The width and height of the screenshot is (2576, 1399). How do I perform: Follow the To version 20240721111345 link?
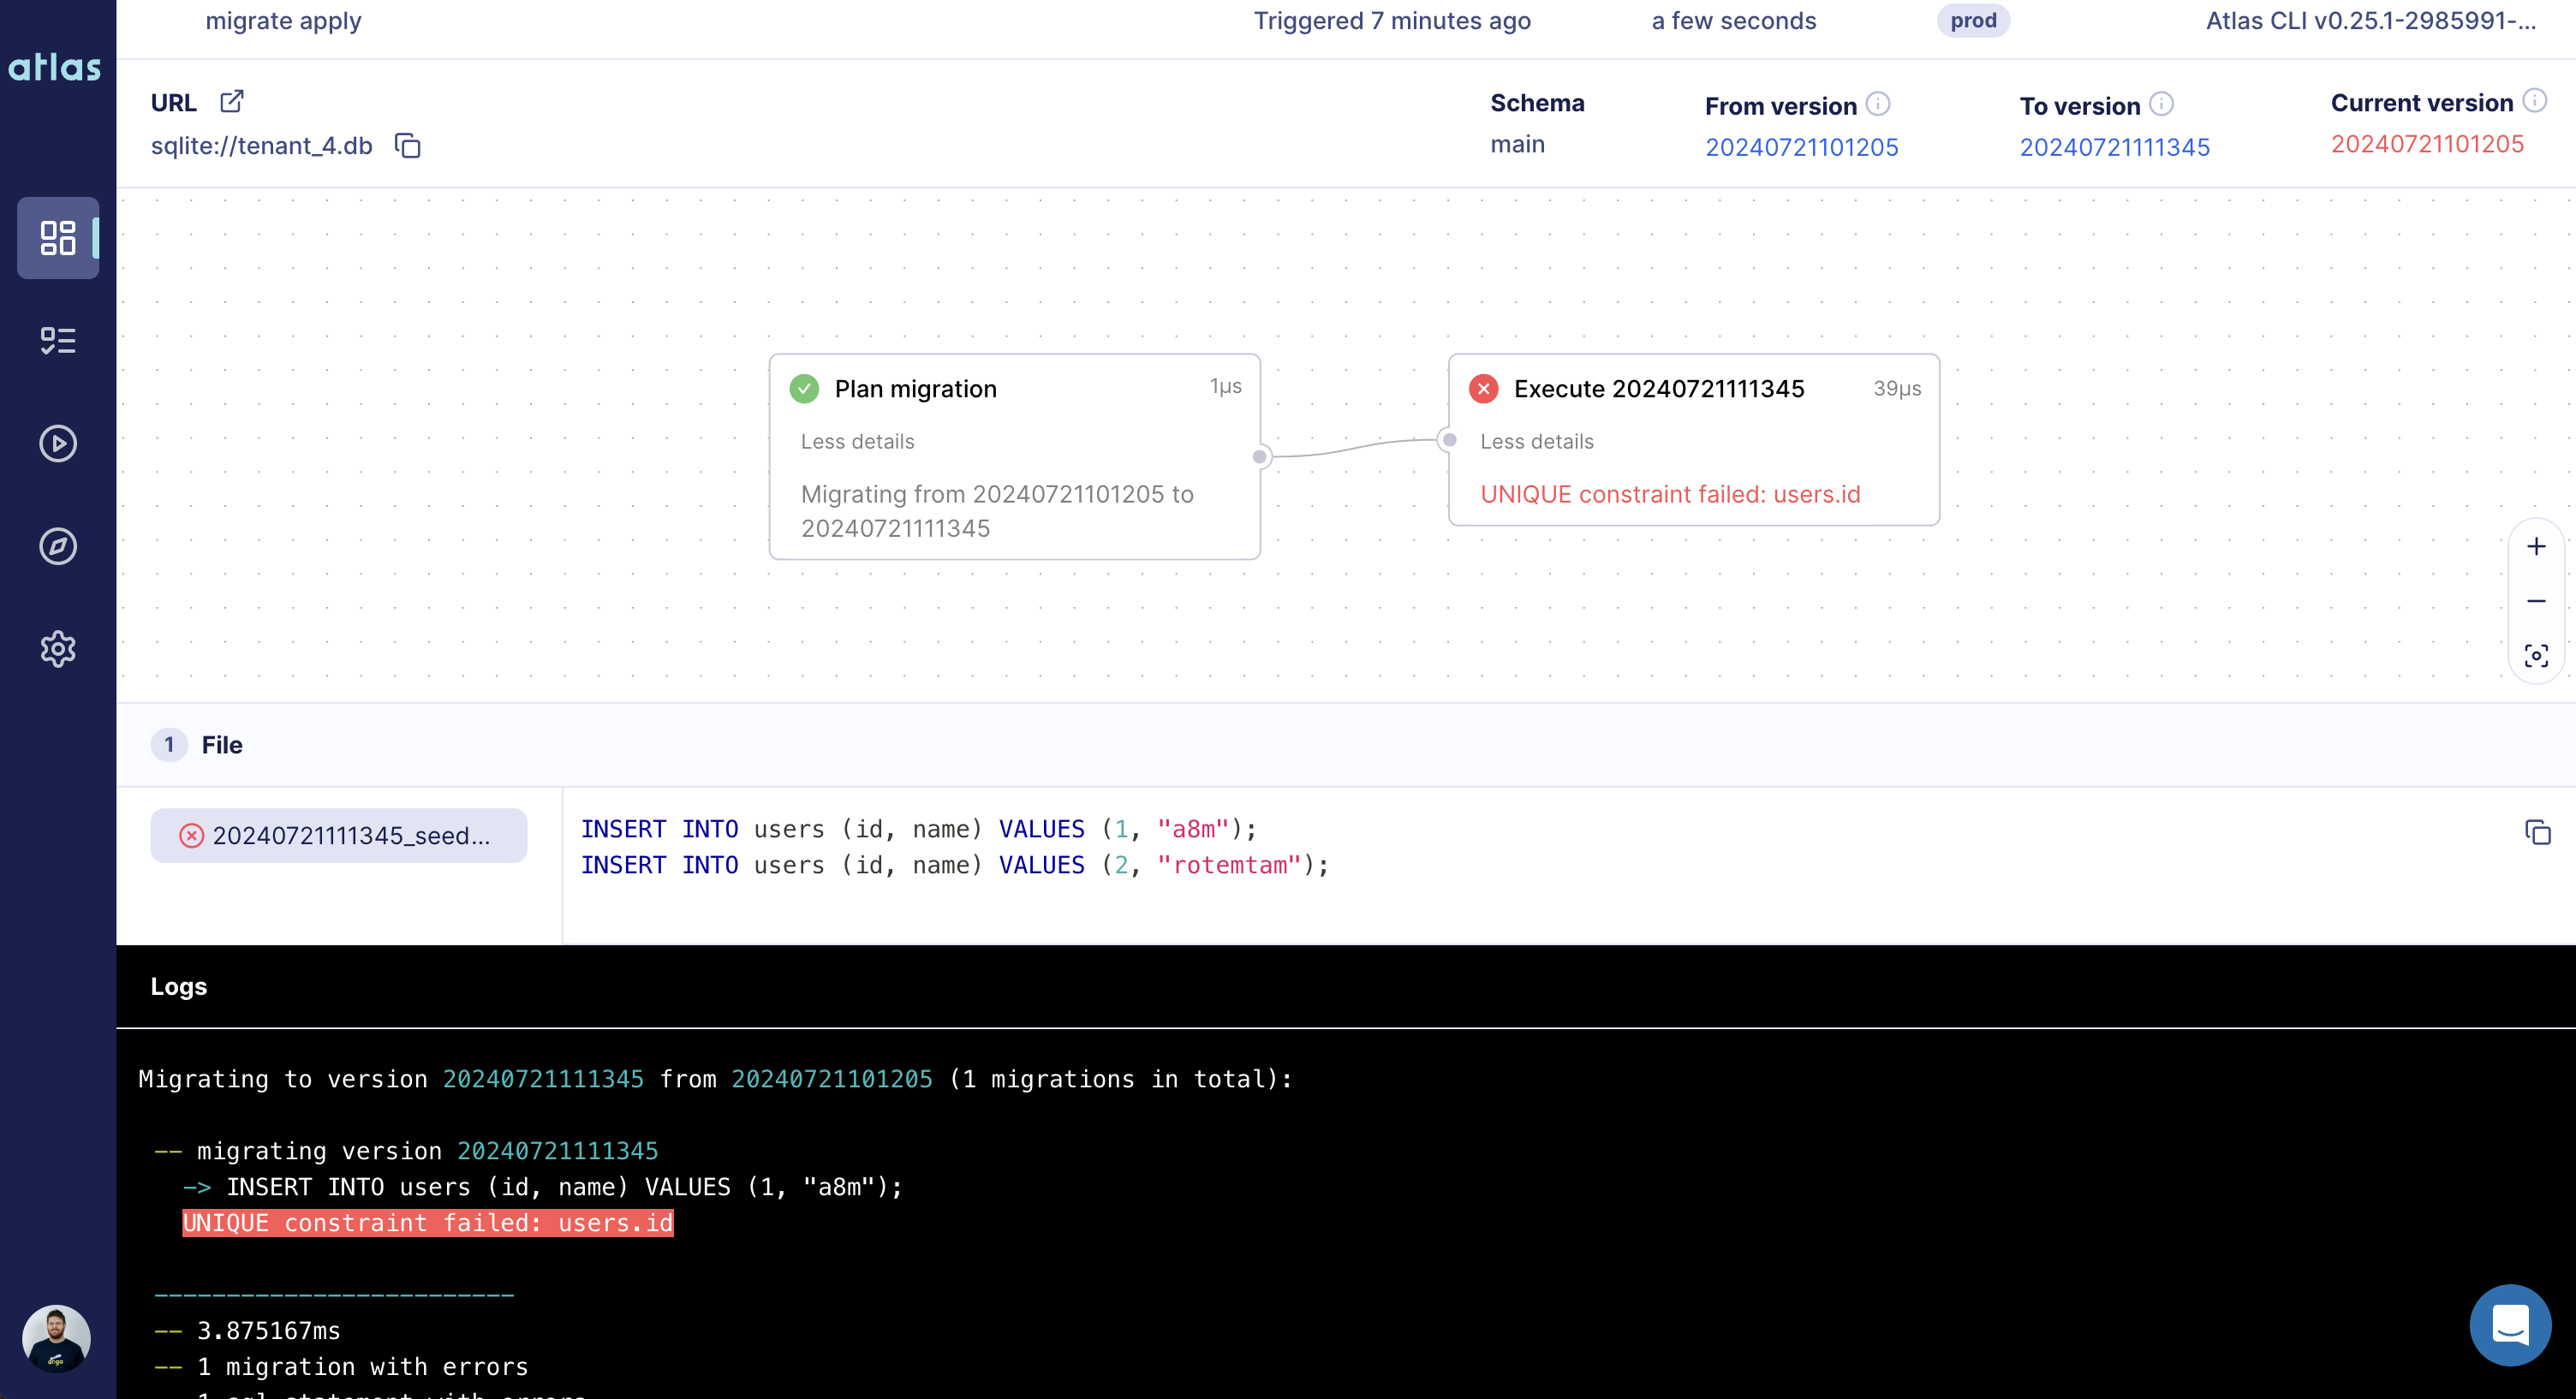2114,146
